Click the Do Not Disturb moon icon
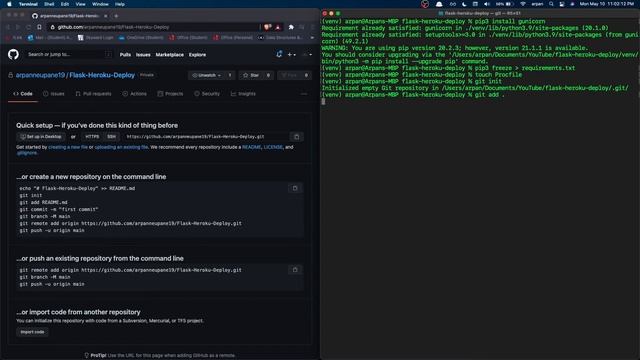This screenshot has width=640, height=360. pyautogui.click(x=464, y=4)
